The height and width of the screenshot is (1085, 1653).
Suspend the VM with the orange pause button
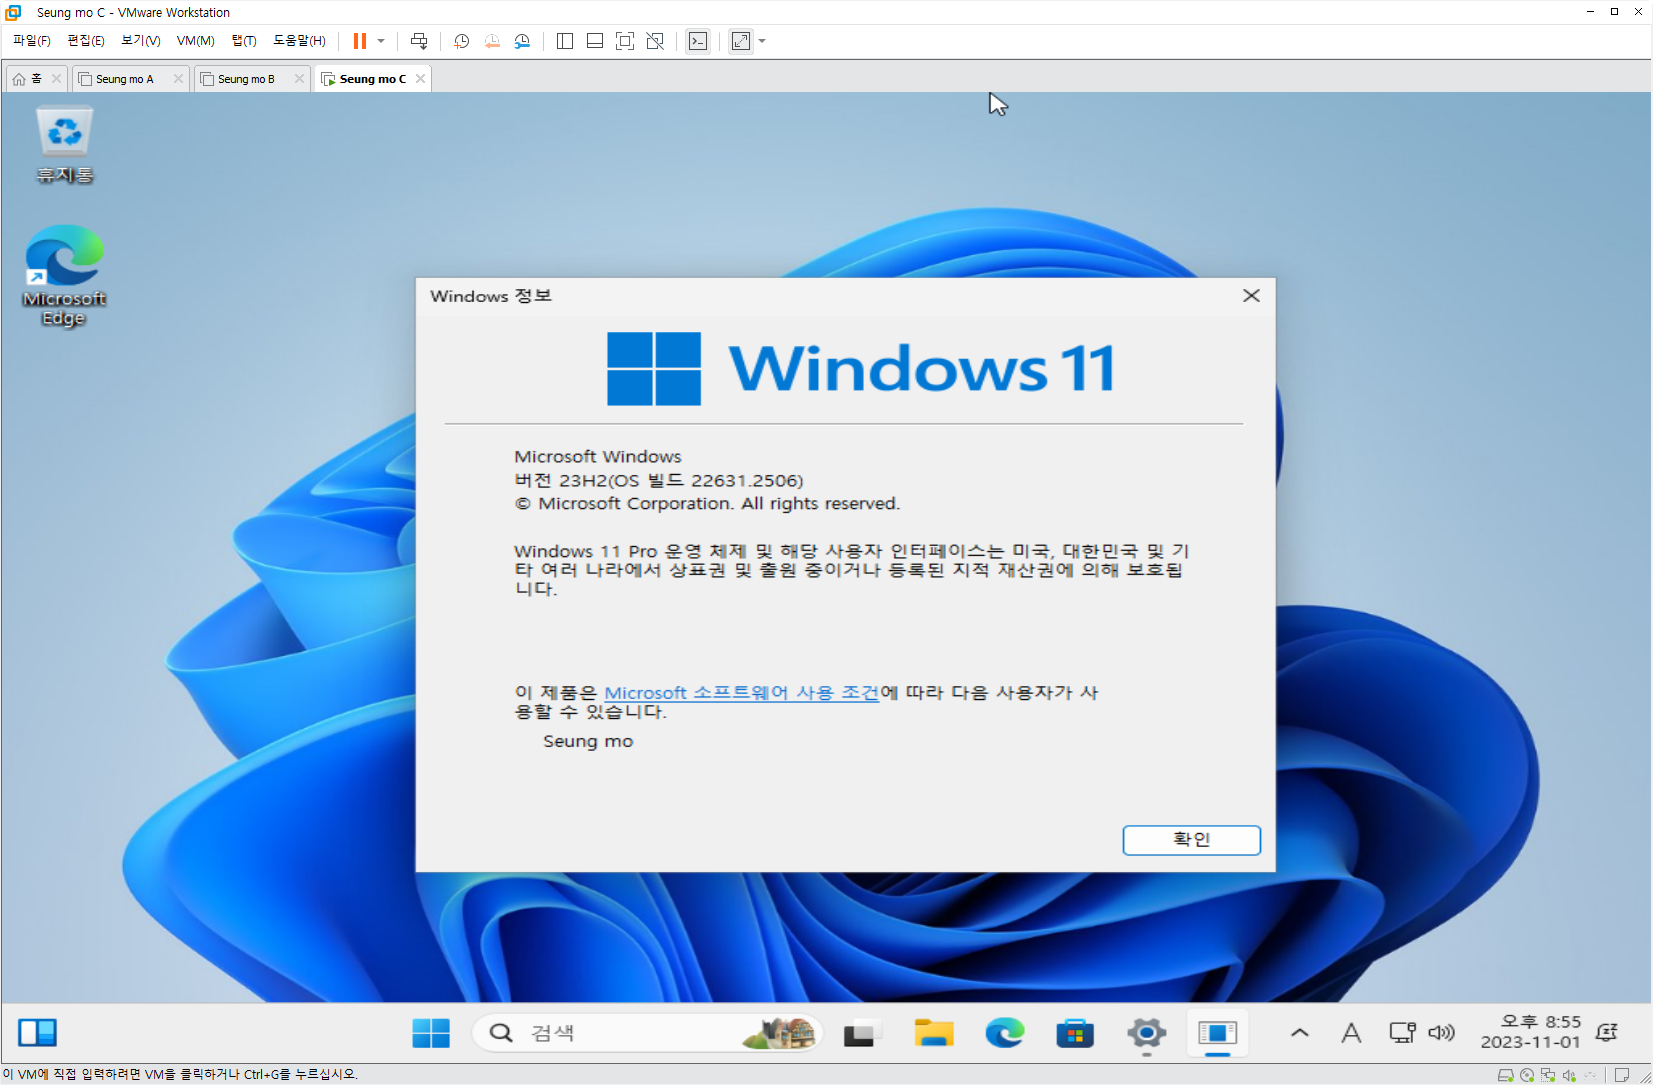360,41
